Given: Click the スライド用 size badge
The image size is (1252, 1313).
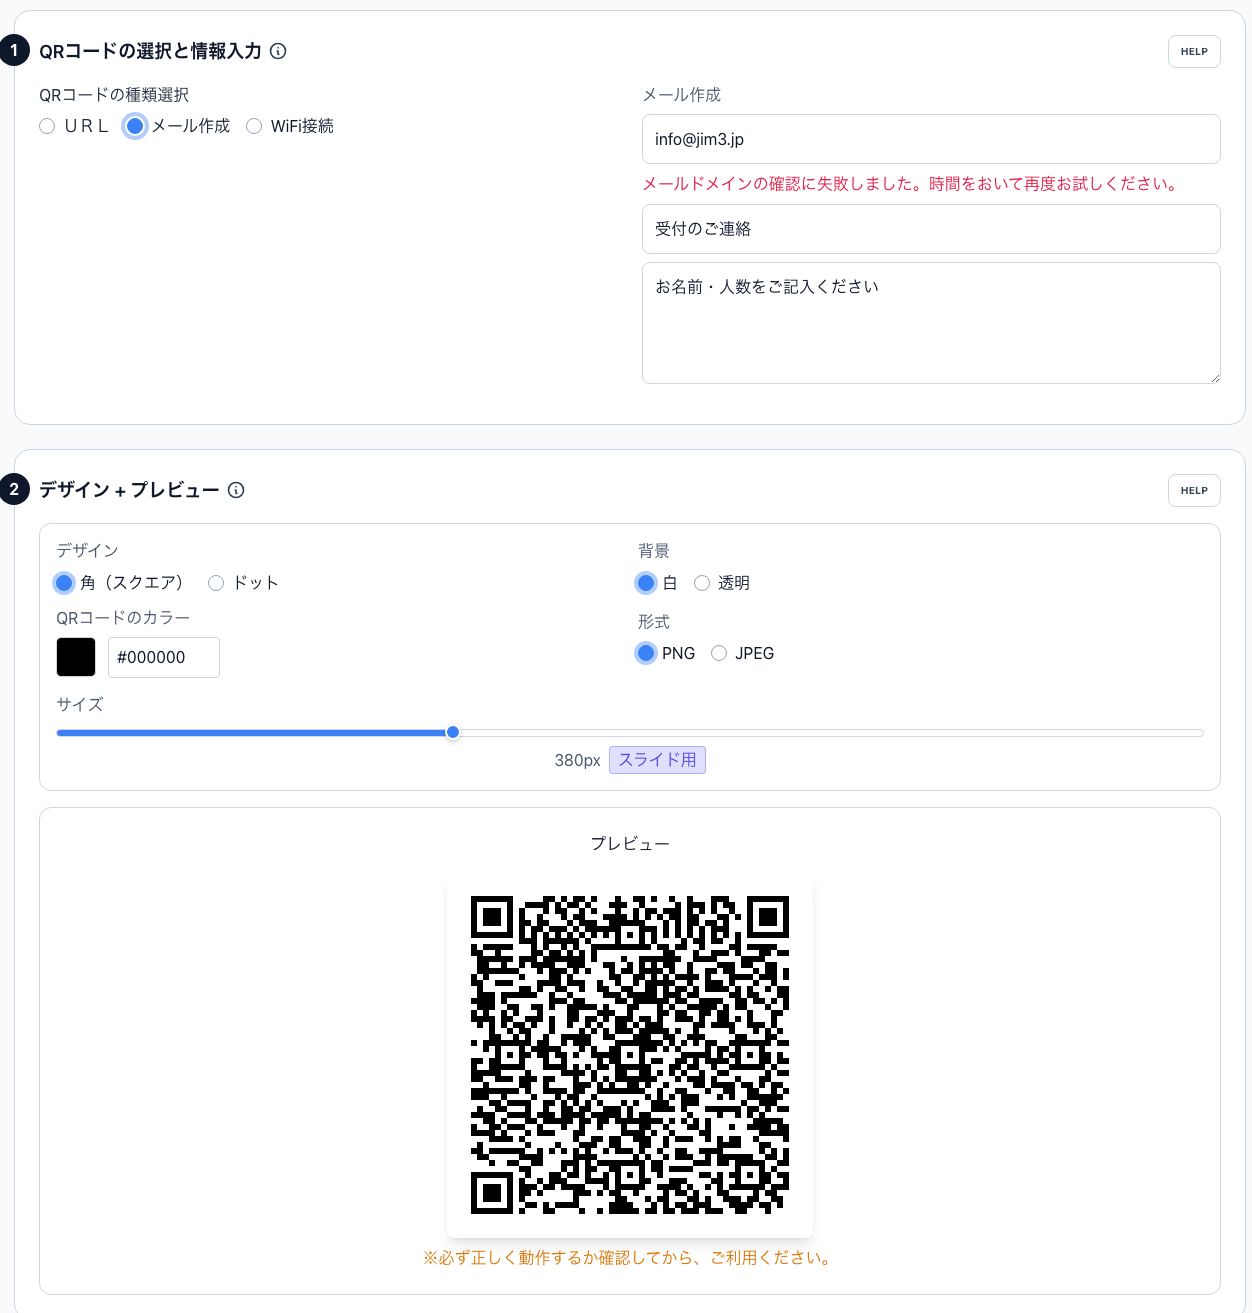Looking at the screenshot, I should pos(657,760).
